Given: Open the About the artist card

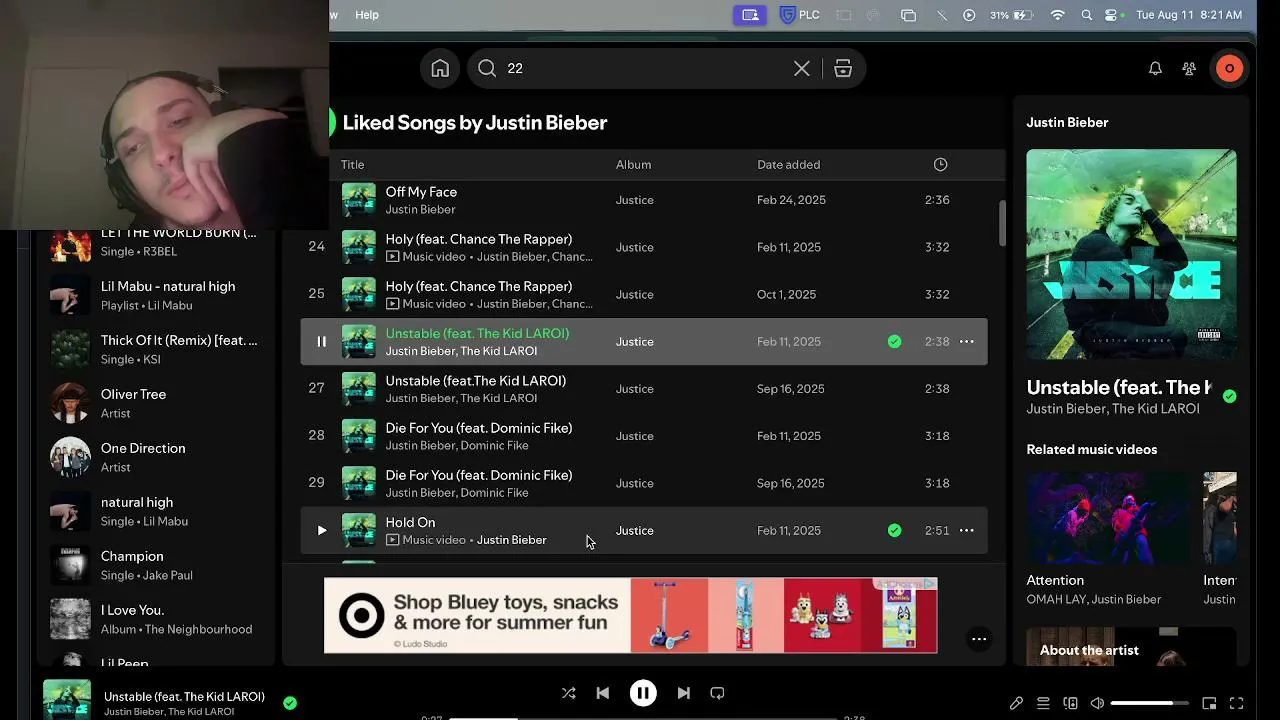Looking at the screenshot, I should point(1131,647).
